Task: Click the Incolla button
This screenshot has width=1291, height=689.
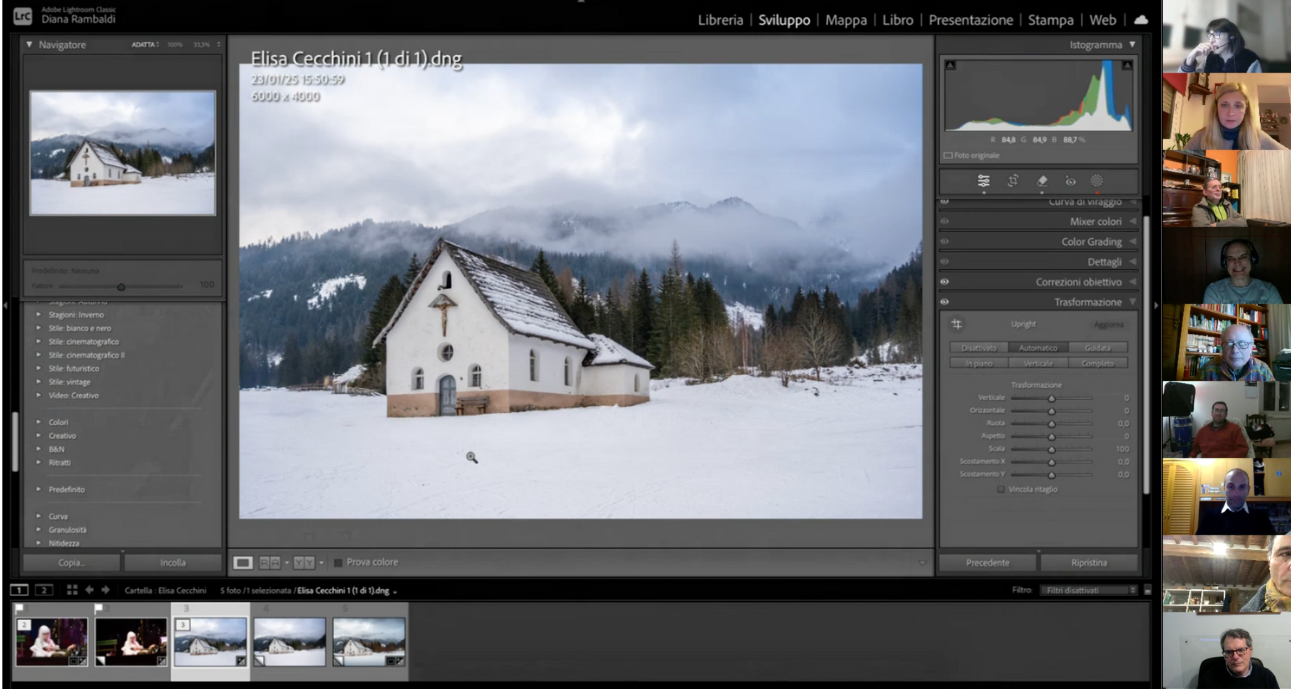Action: point(173,563)
